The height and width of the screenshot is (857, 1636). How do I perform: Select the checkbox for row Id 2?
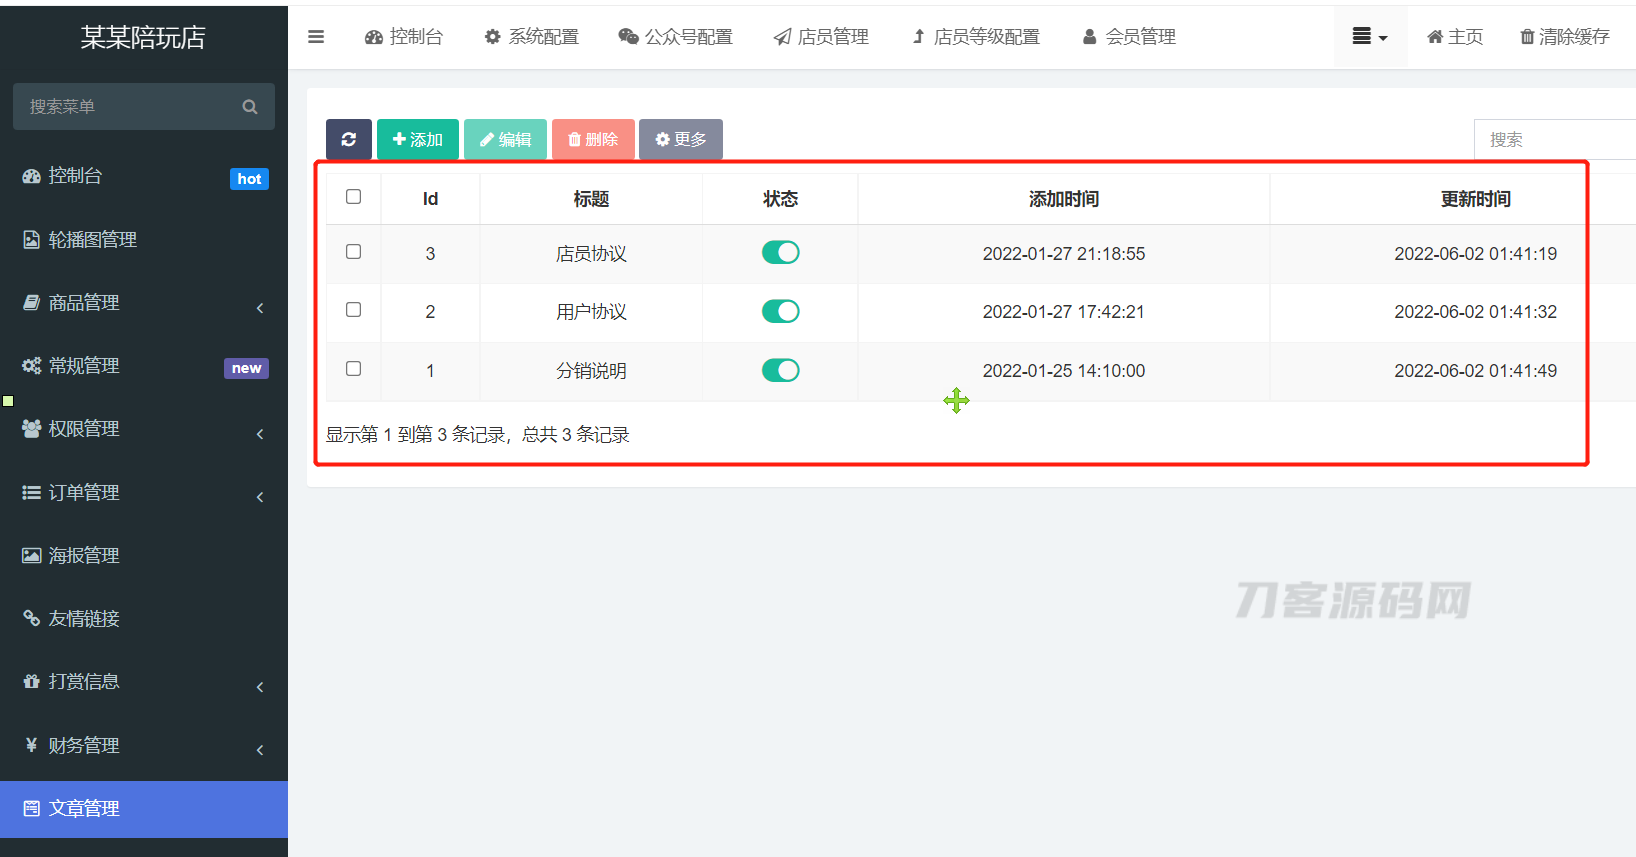(x=354, y=310)
